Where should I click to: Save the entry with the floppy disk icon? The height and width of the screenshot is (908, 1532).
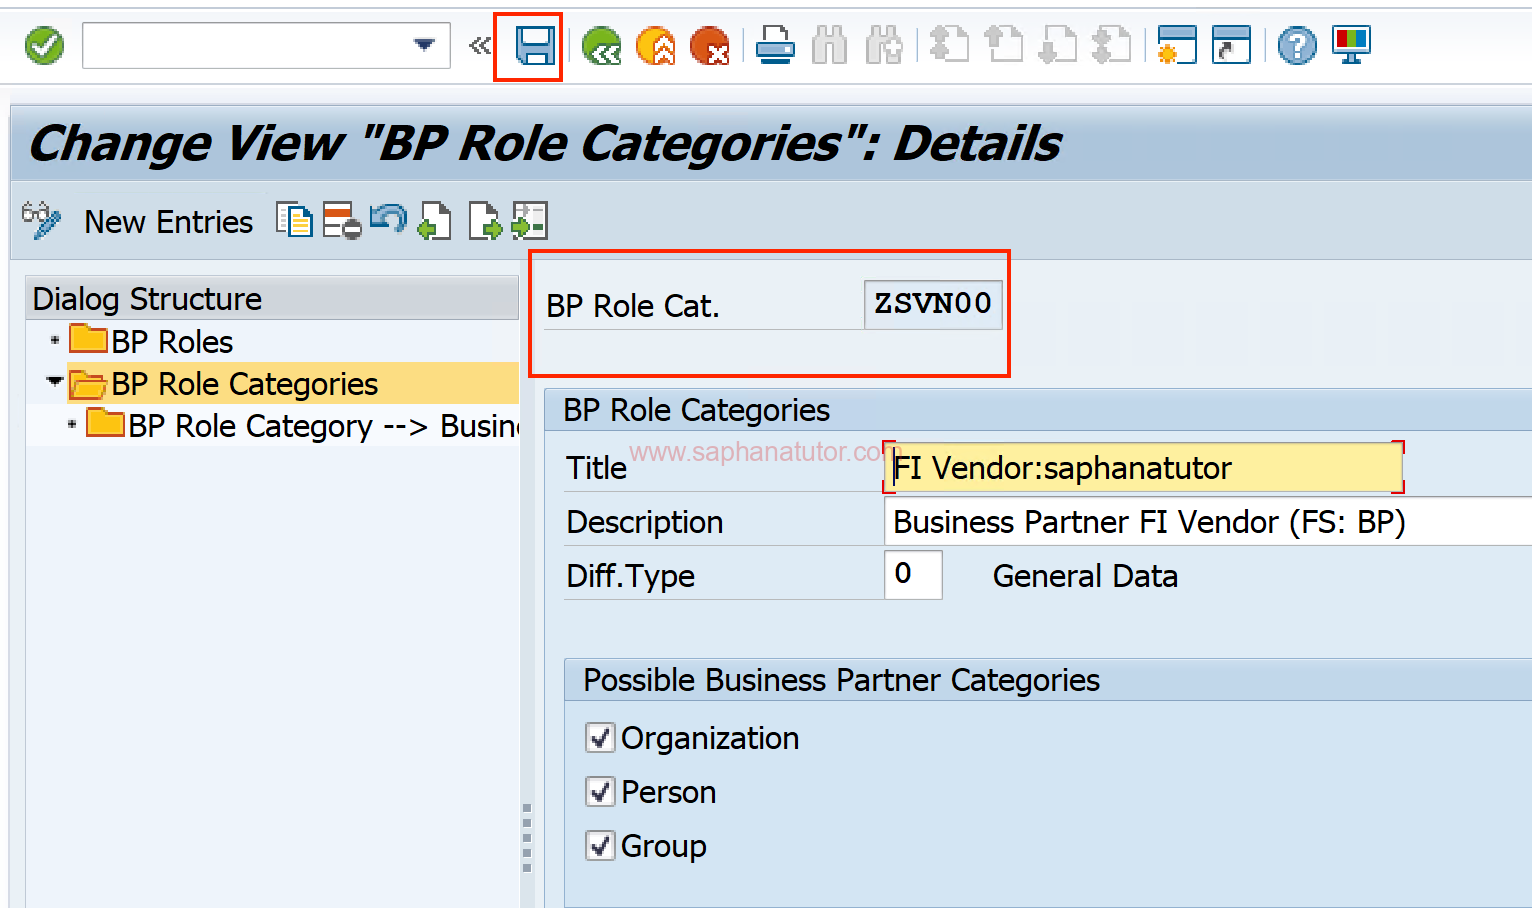(535, 46)
